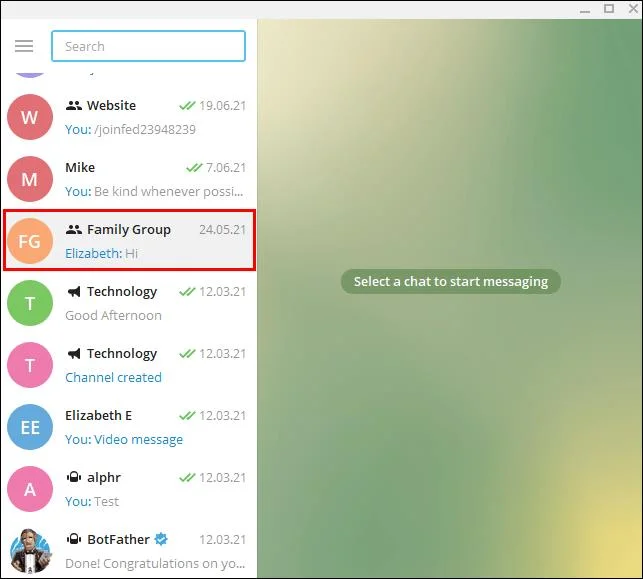Maximize the Telegram window
The height and width of the screenshot is (579, 643).
pos(609,8)
